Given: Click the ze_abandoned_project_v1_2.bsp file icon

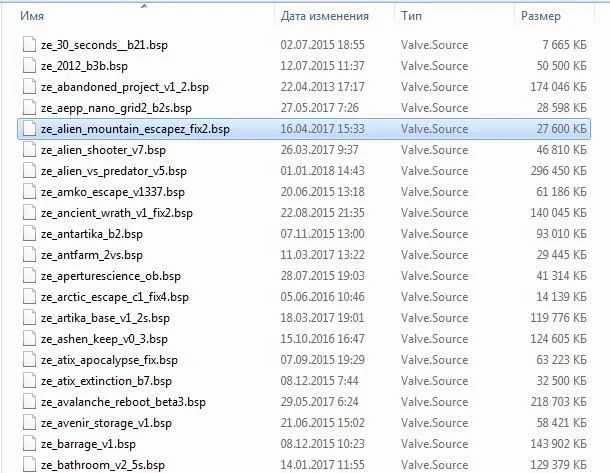Looking at the screenshot, I should 28,87.
